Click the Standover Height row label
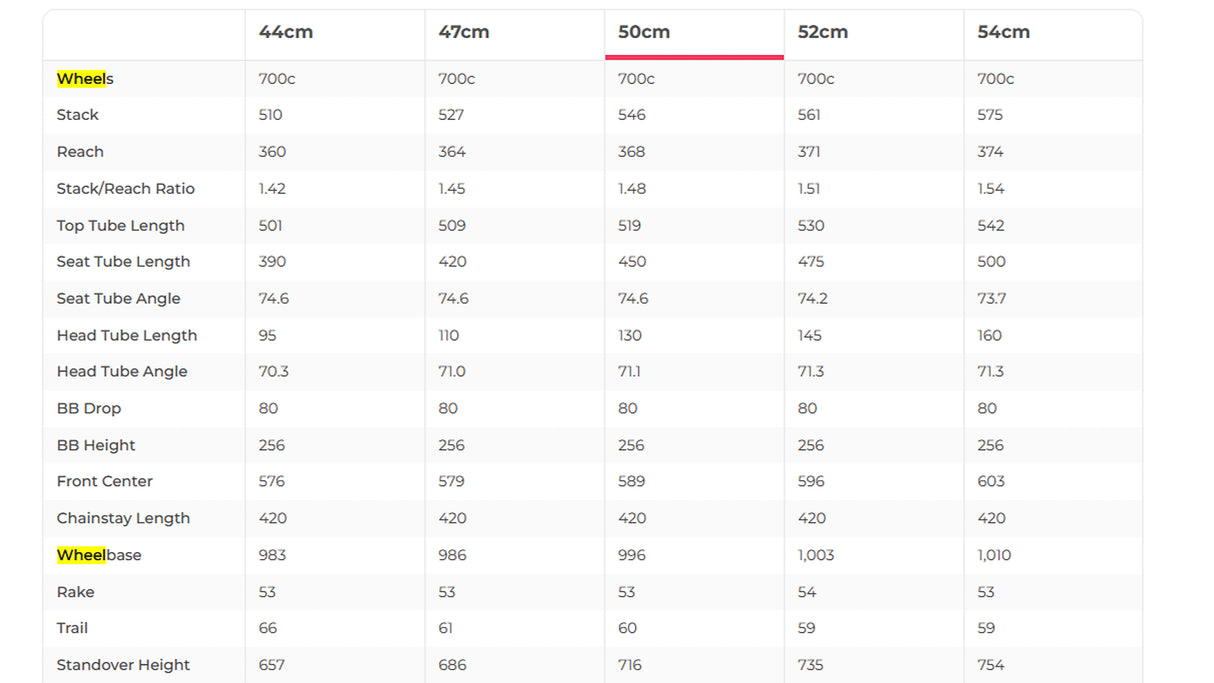This screenshot has width=1214, height=683. 123,665
